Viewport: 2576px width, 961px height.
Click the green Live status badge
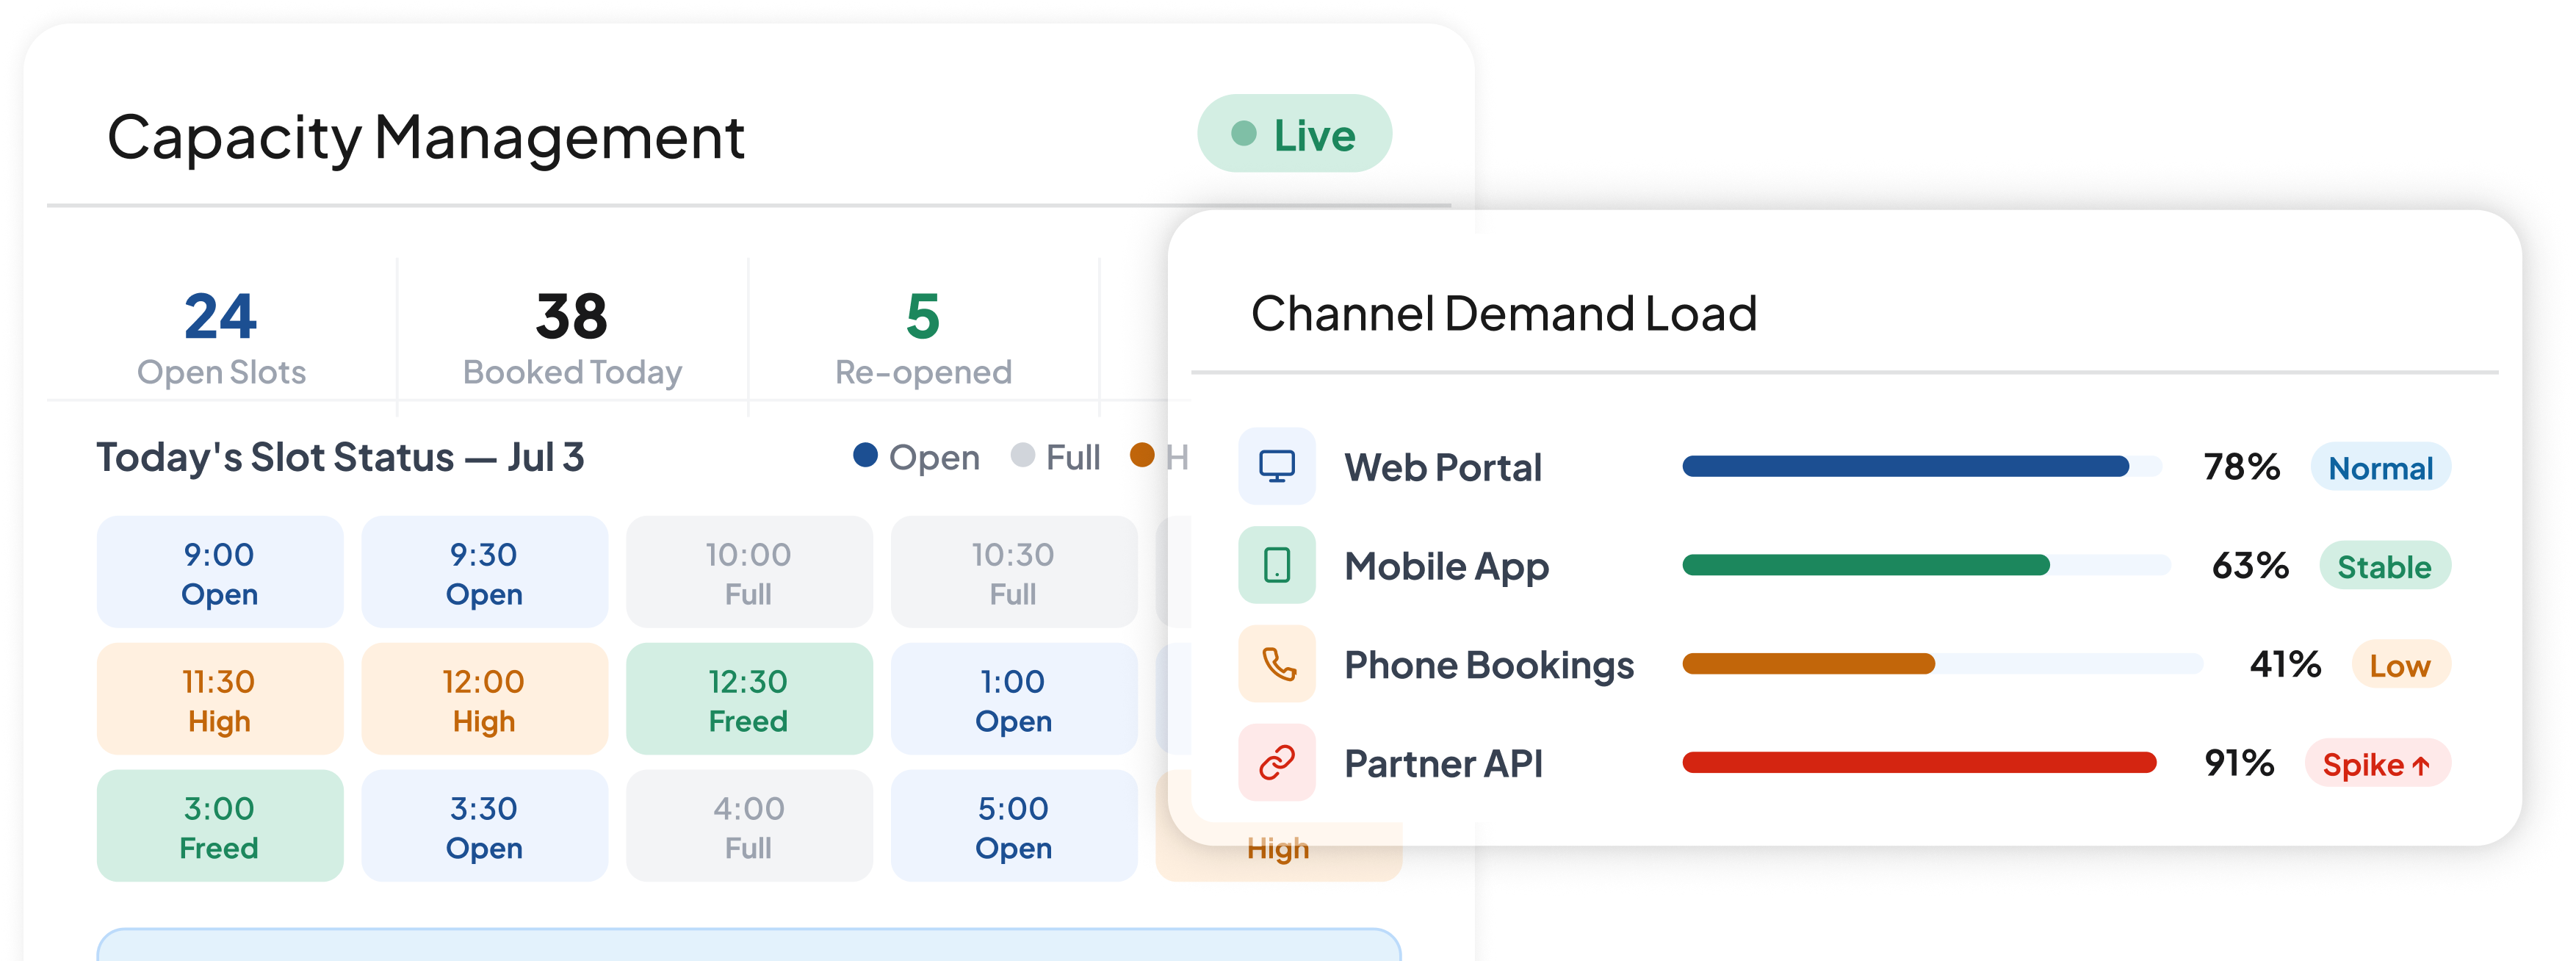(x=1294, y=134)
